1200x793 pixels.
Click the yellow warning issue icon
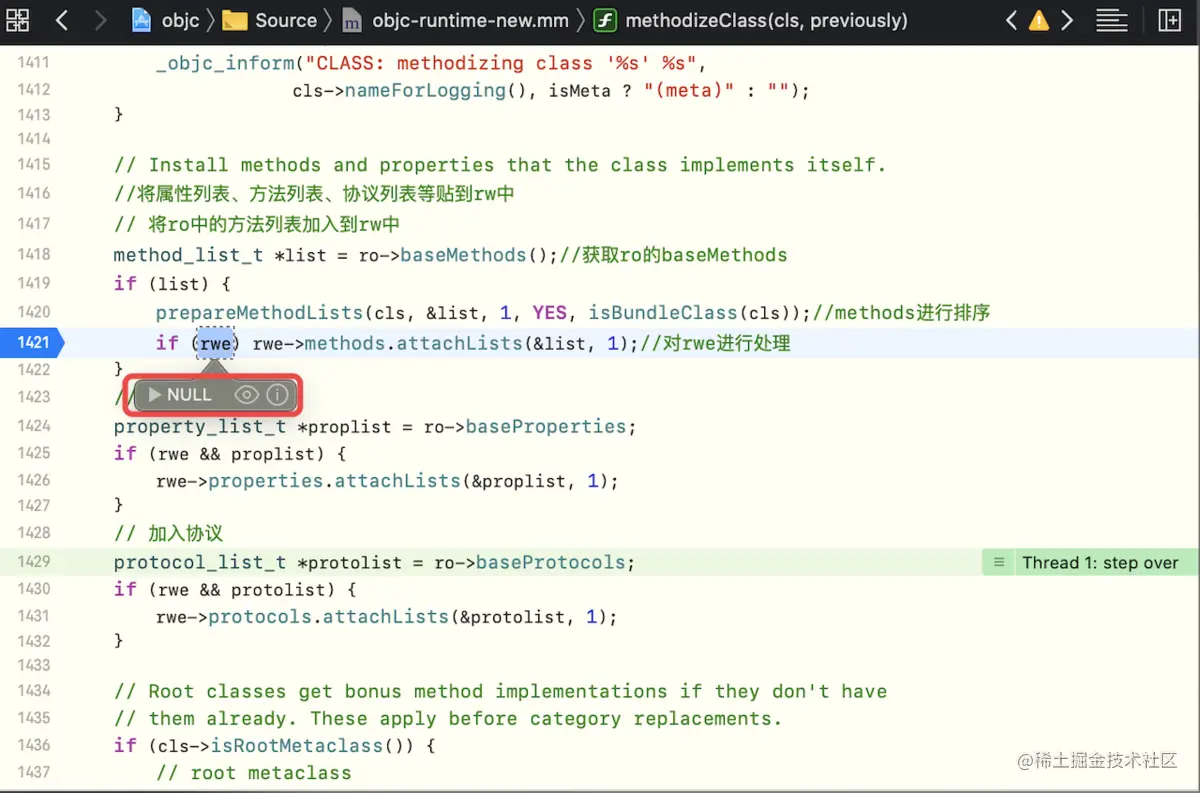[1039, 20]
